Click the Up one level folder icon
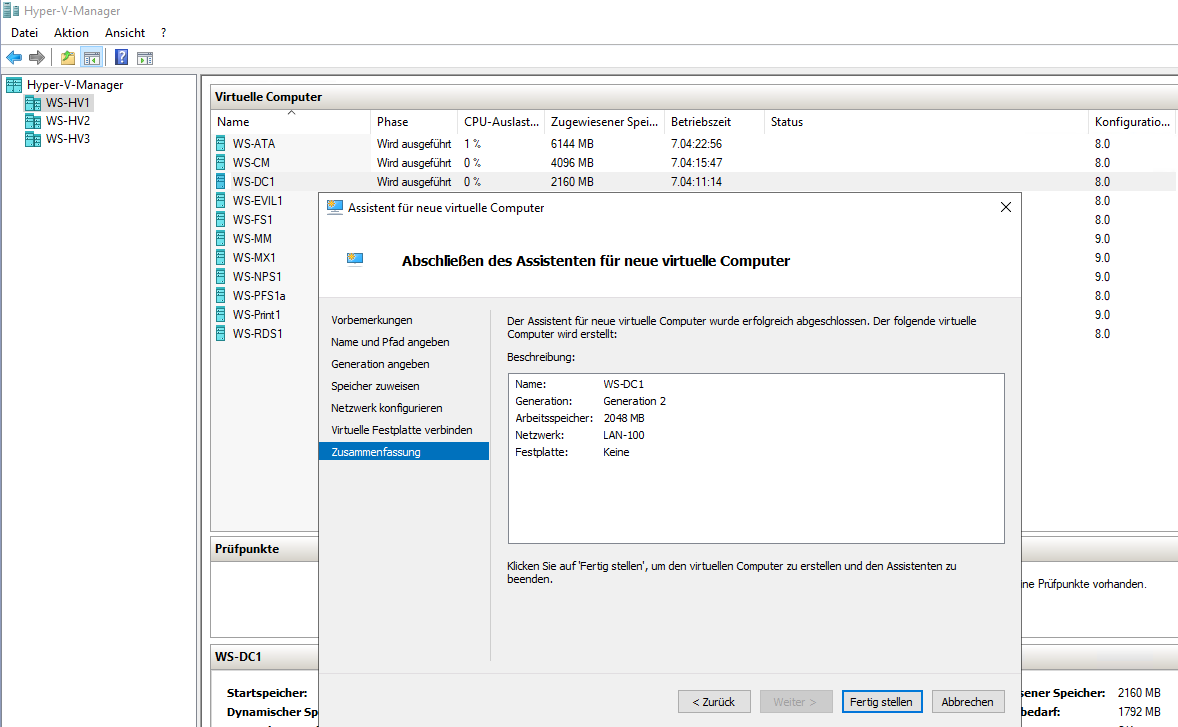Image resolution: width=1178 pixels, height=727 pixels. [x=68, y=57]
